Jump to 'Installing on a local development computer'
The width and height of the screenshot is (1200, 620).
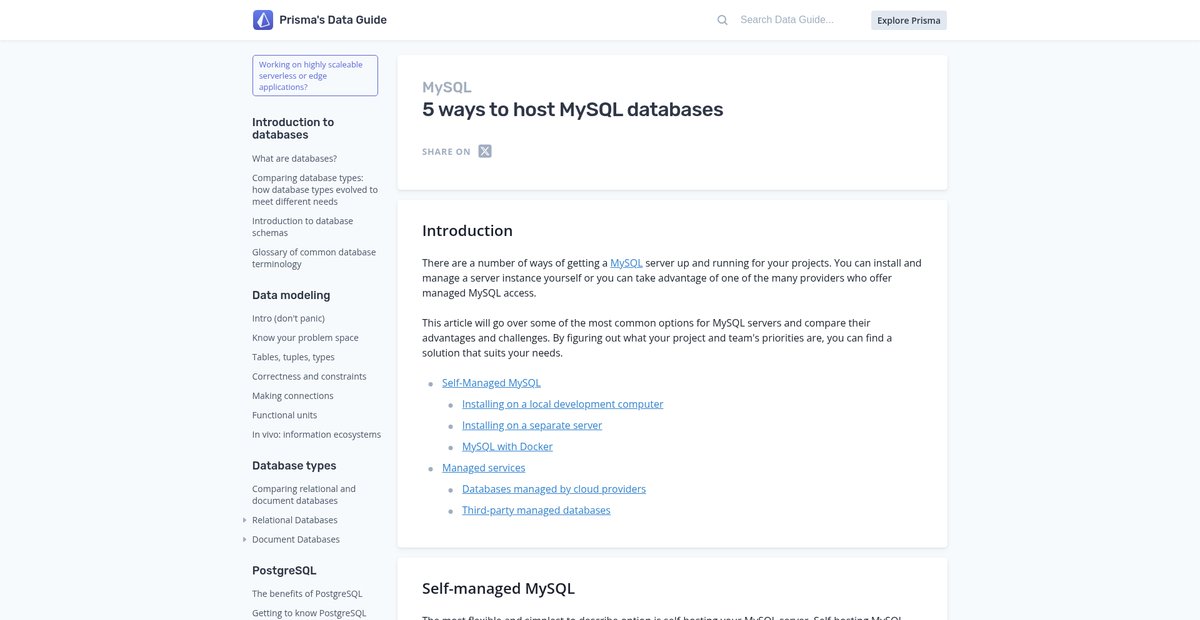562,404
